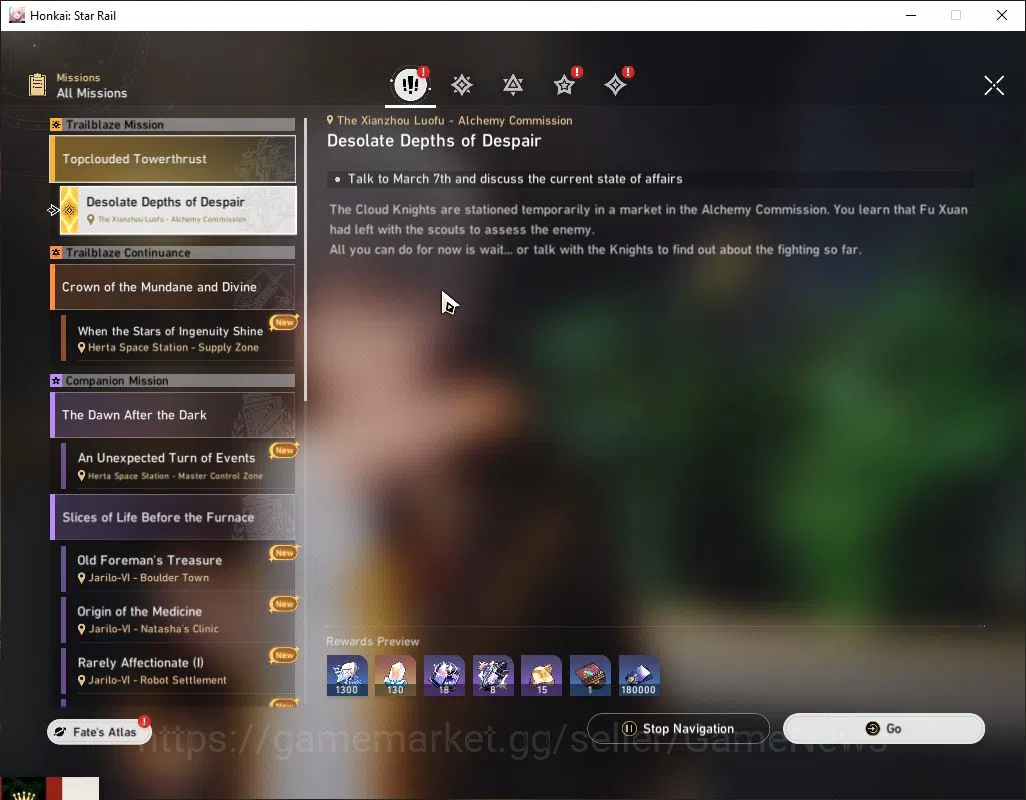Open Rarely Affectionate (I) mission

click(178, 670)
